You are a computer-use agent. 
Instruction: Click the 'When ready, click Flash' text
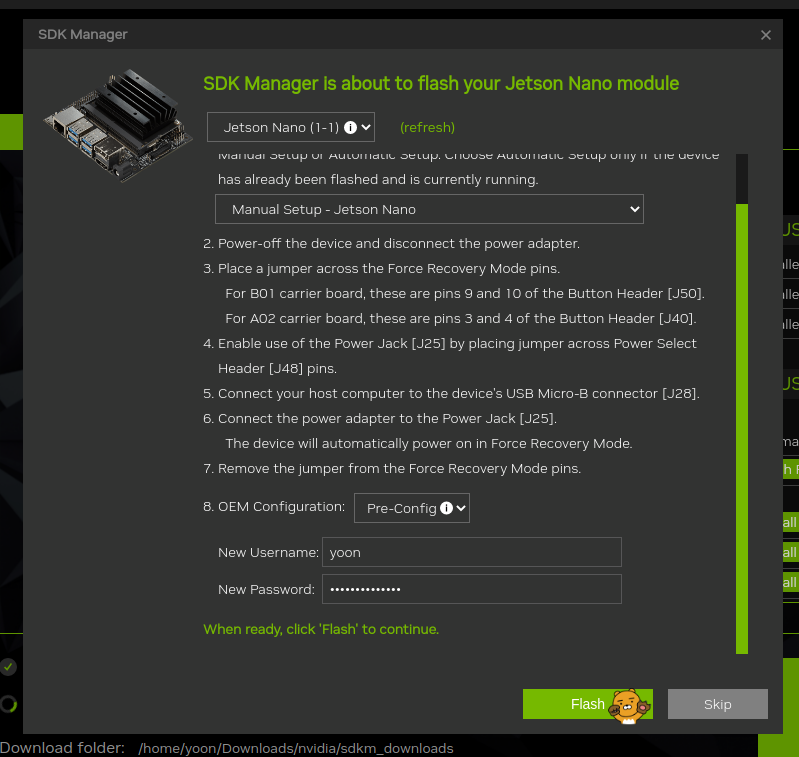321,629
